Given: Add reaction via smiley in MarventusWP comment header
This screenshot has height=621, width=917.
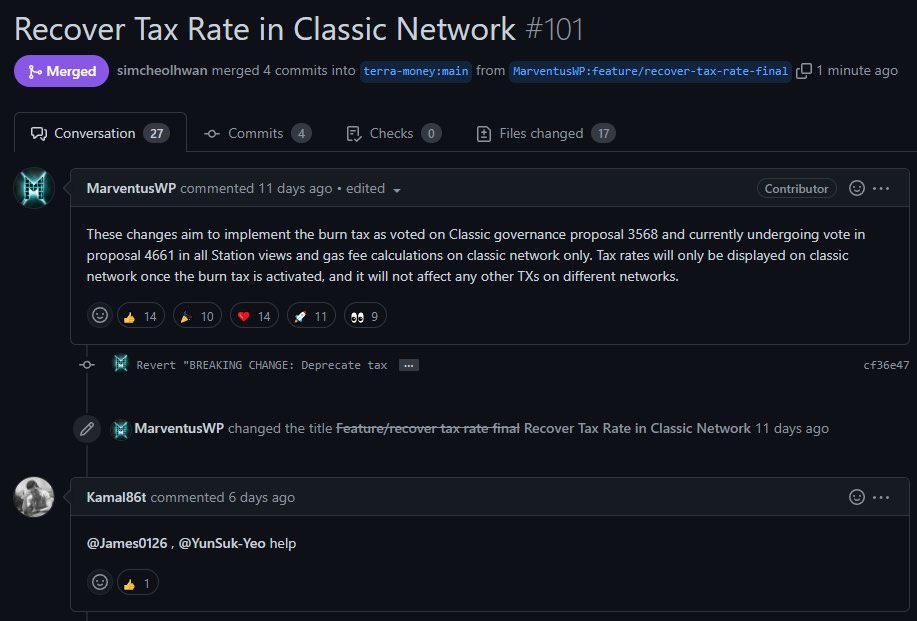Looking at the screenshot, I should pos(857,188).
